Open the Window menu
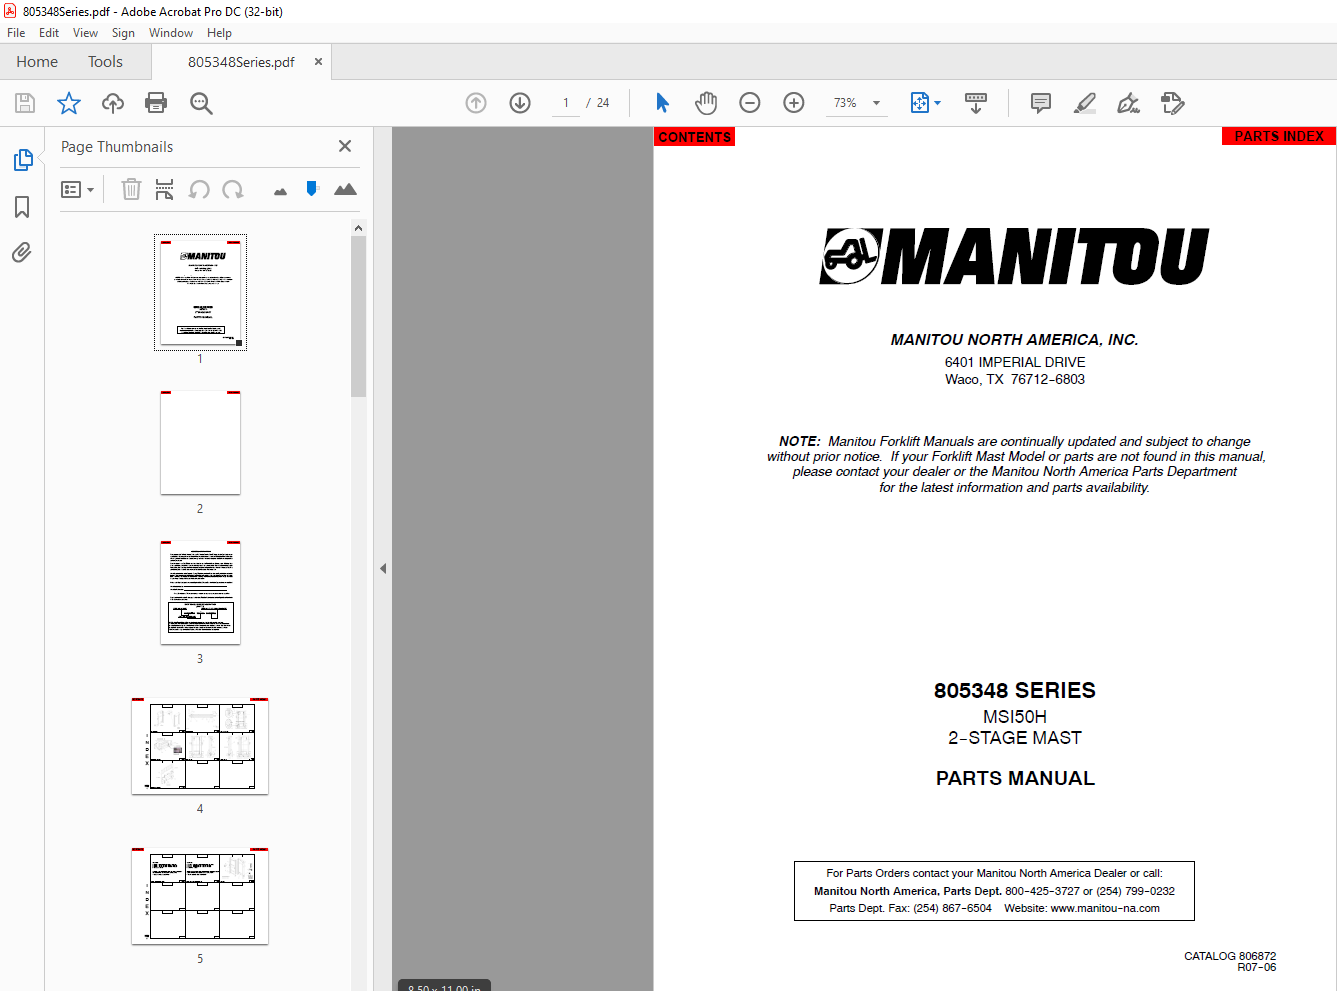The height and width of the screenshot is (991, 1337). [171, 33]
